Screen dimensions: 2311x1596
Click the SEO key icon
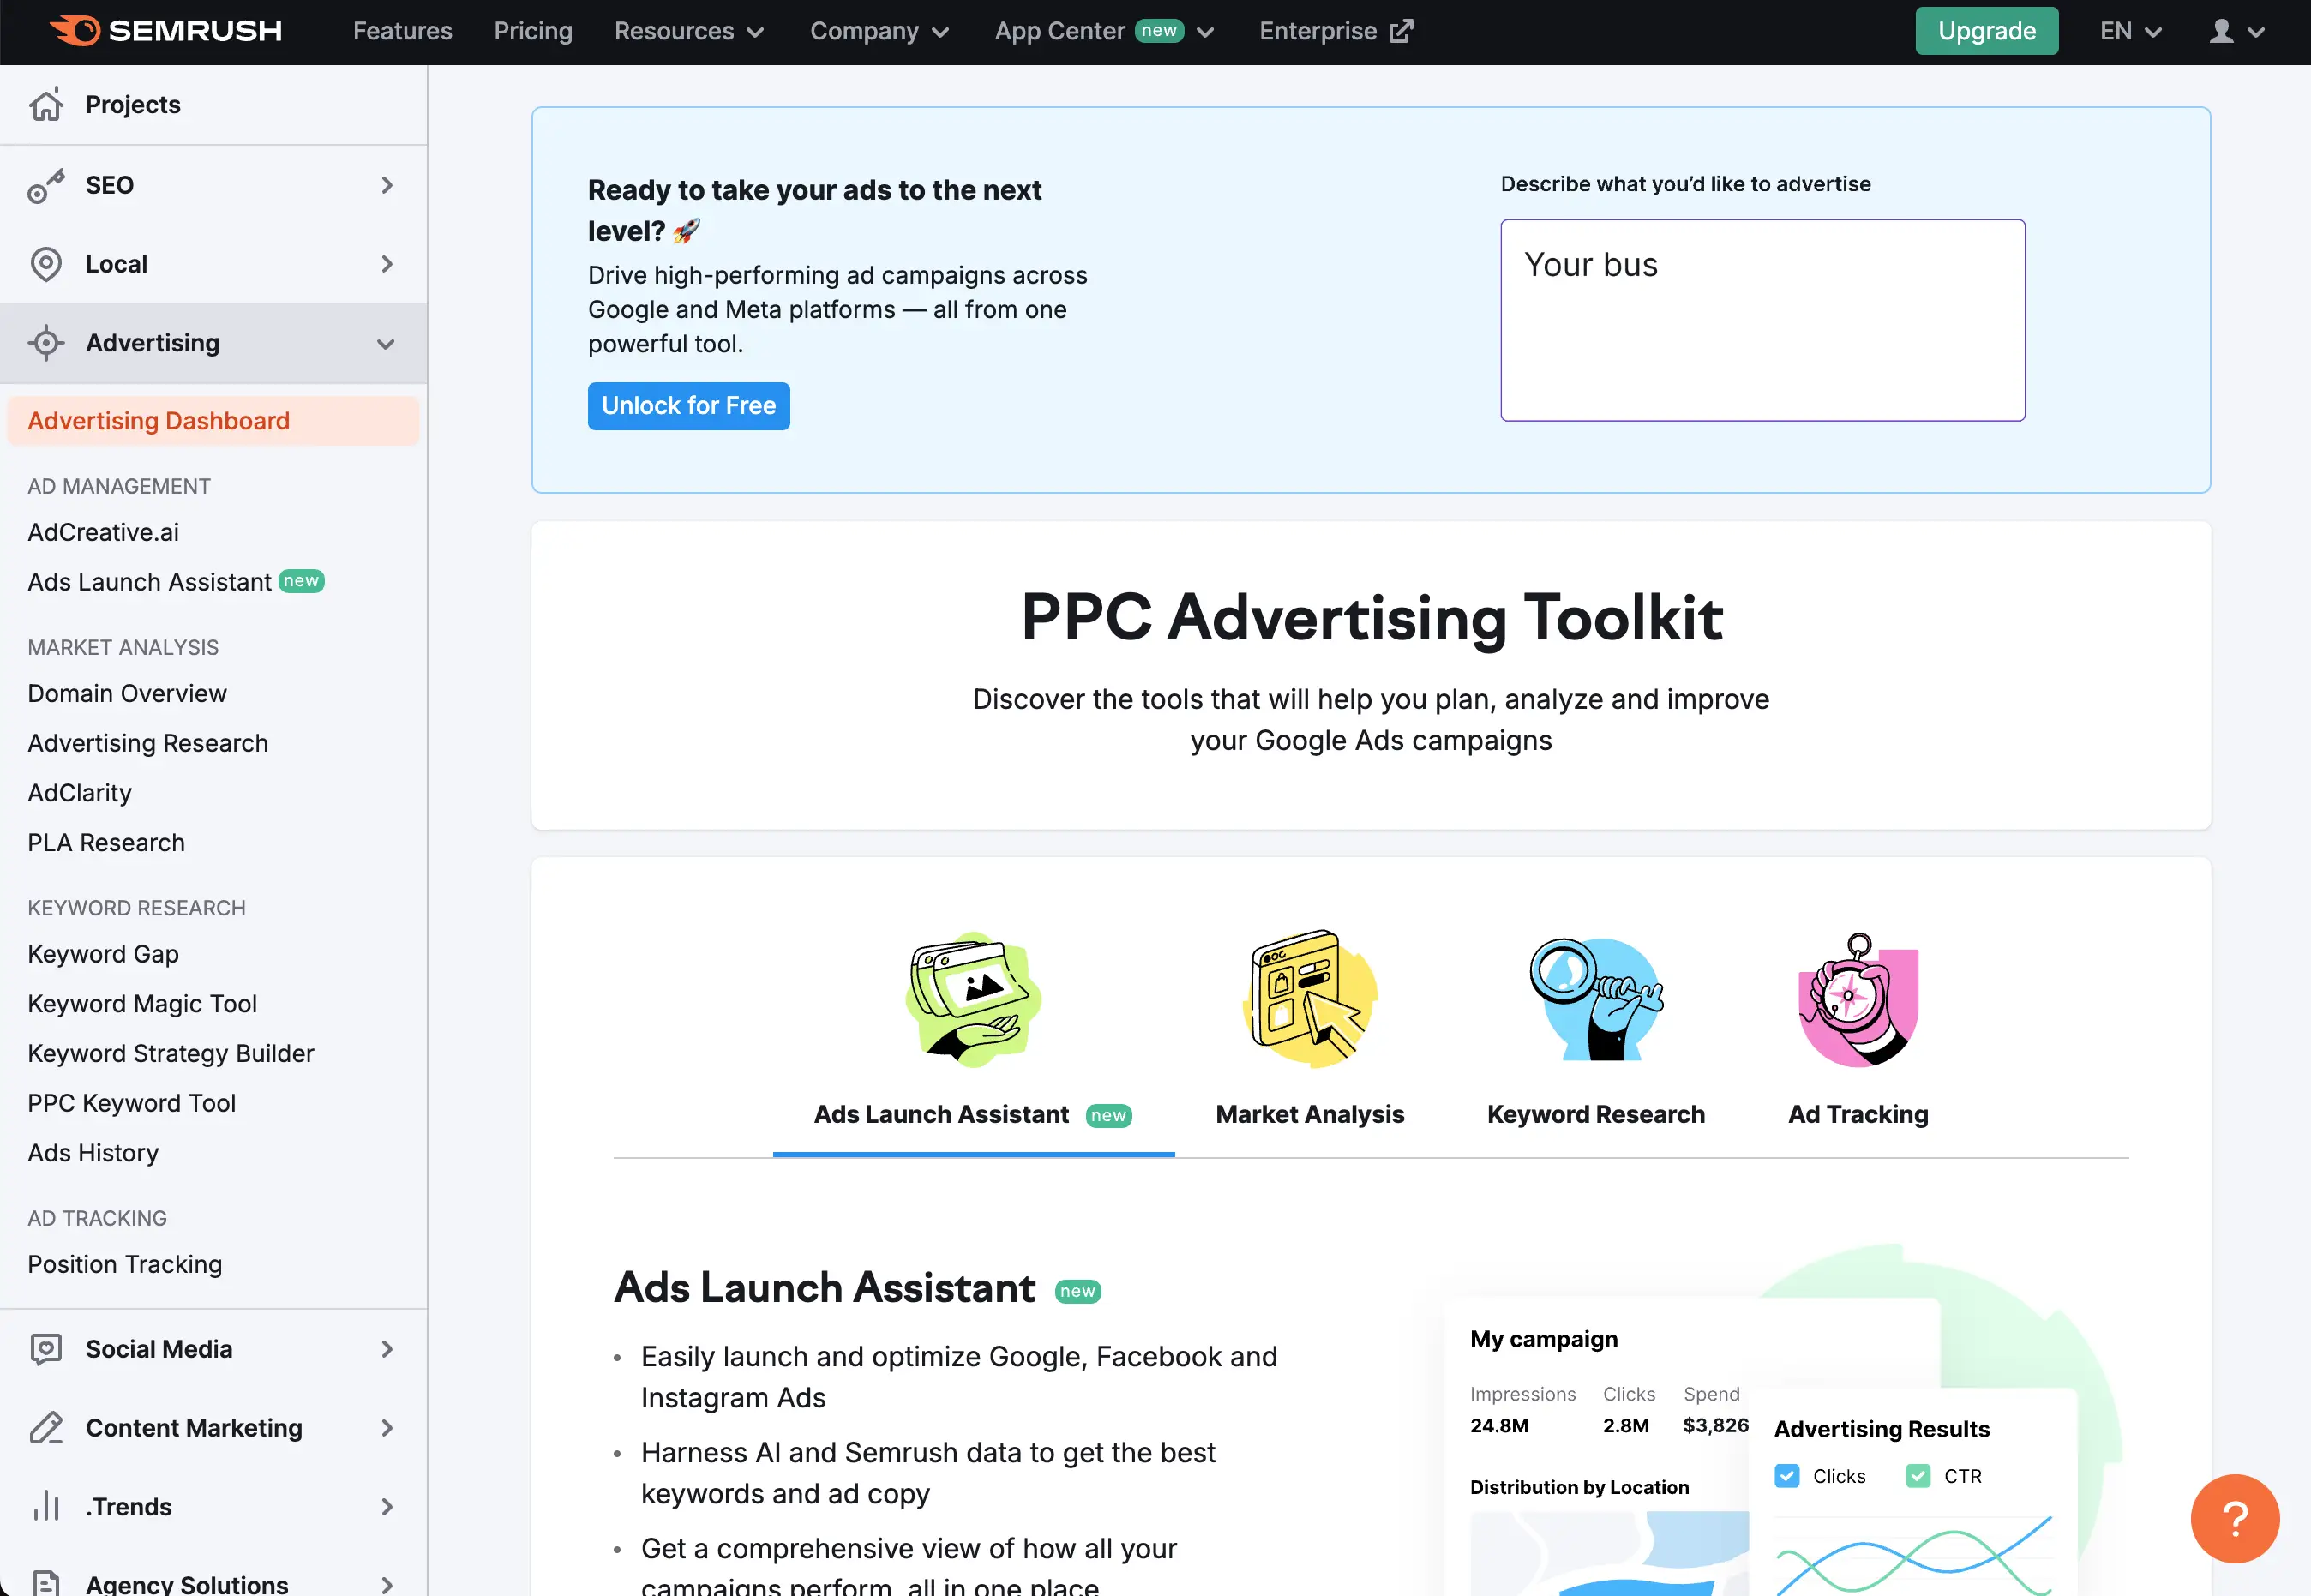(x=46, y=185)
